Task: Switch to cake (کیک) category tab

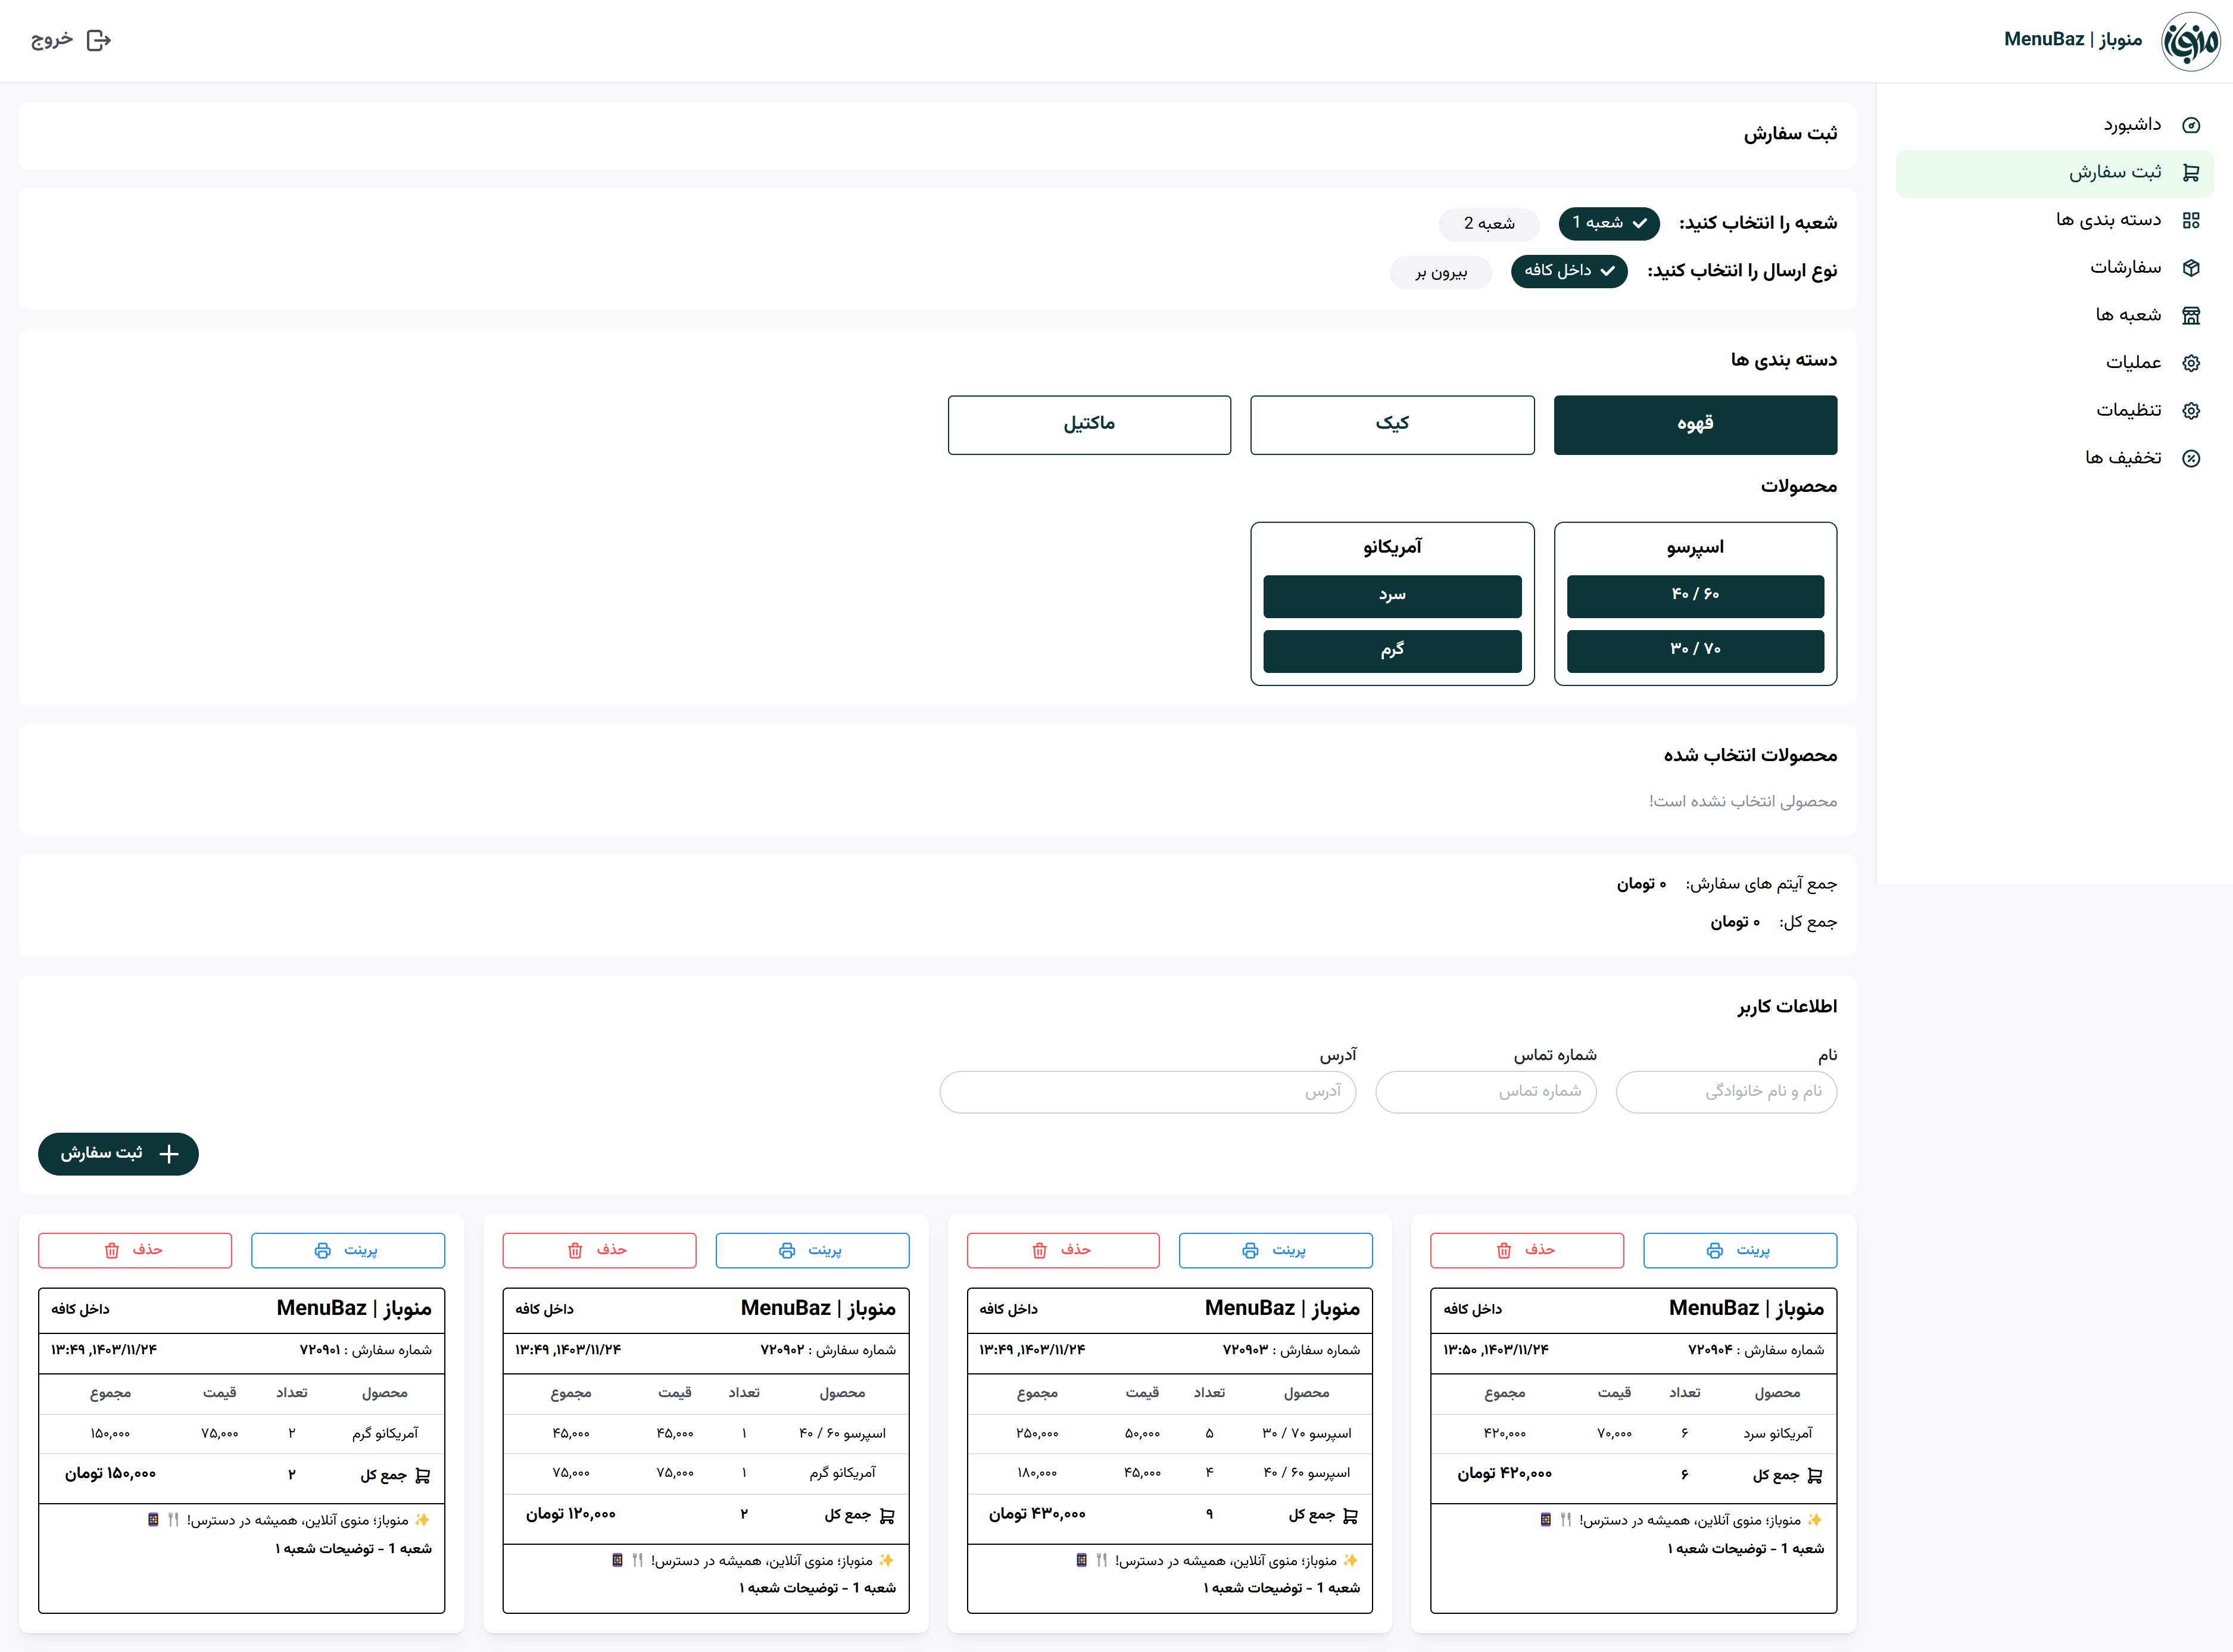Action: [x=1391, y=424]
